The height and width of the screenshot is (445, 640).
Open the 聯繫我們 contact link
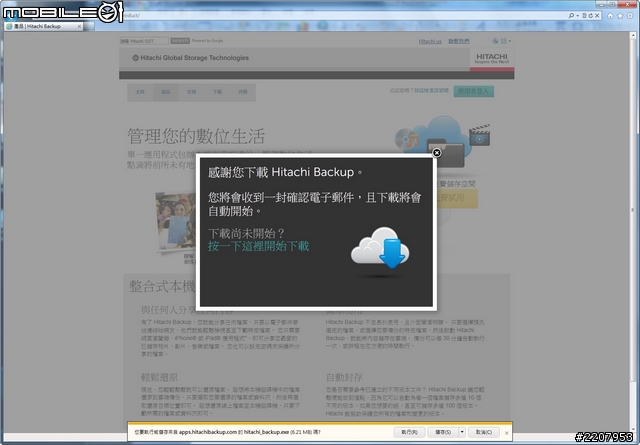point(459,41)
